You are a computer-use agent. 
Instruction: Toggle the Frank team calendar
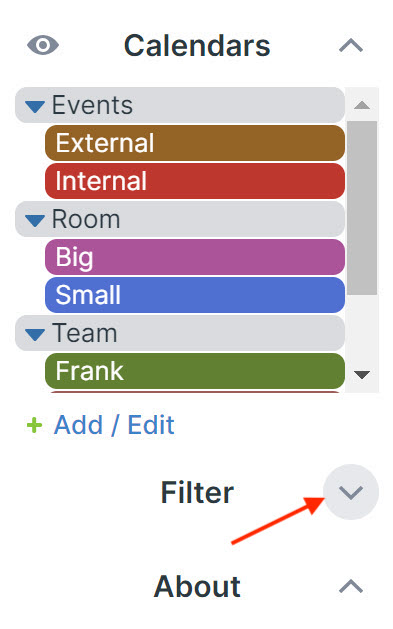tap(195, 371)
